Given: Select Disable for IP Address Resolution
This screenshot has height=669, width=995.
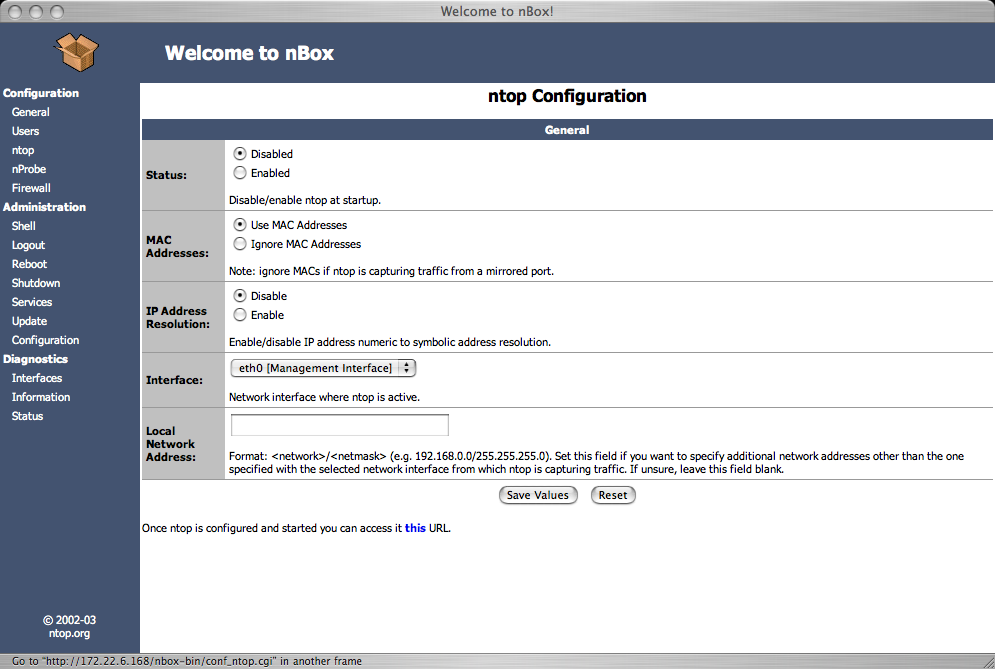Looking at the screenshot, I should tap(240, 296).
